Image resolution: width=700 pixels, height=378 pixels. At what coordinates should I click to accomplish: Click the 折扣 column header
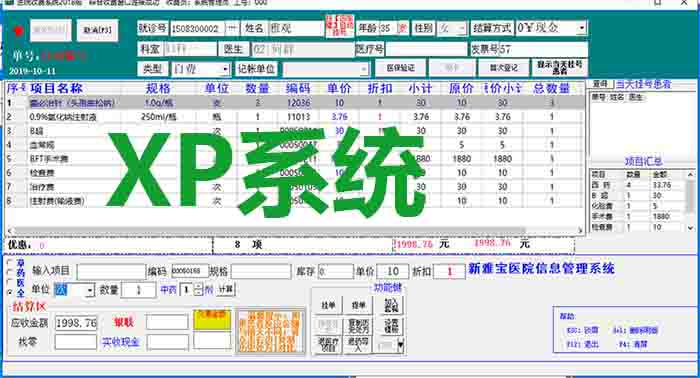pyautogui.click(x=380, y=88)
